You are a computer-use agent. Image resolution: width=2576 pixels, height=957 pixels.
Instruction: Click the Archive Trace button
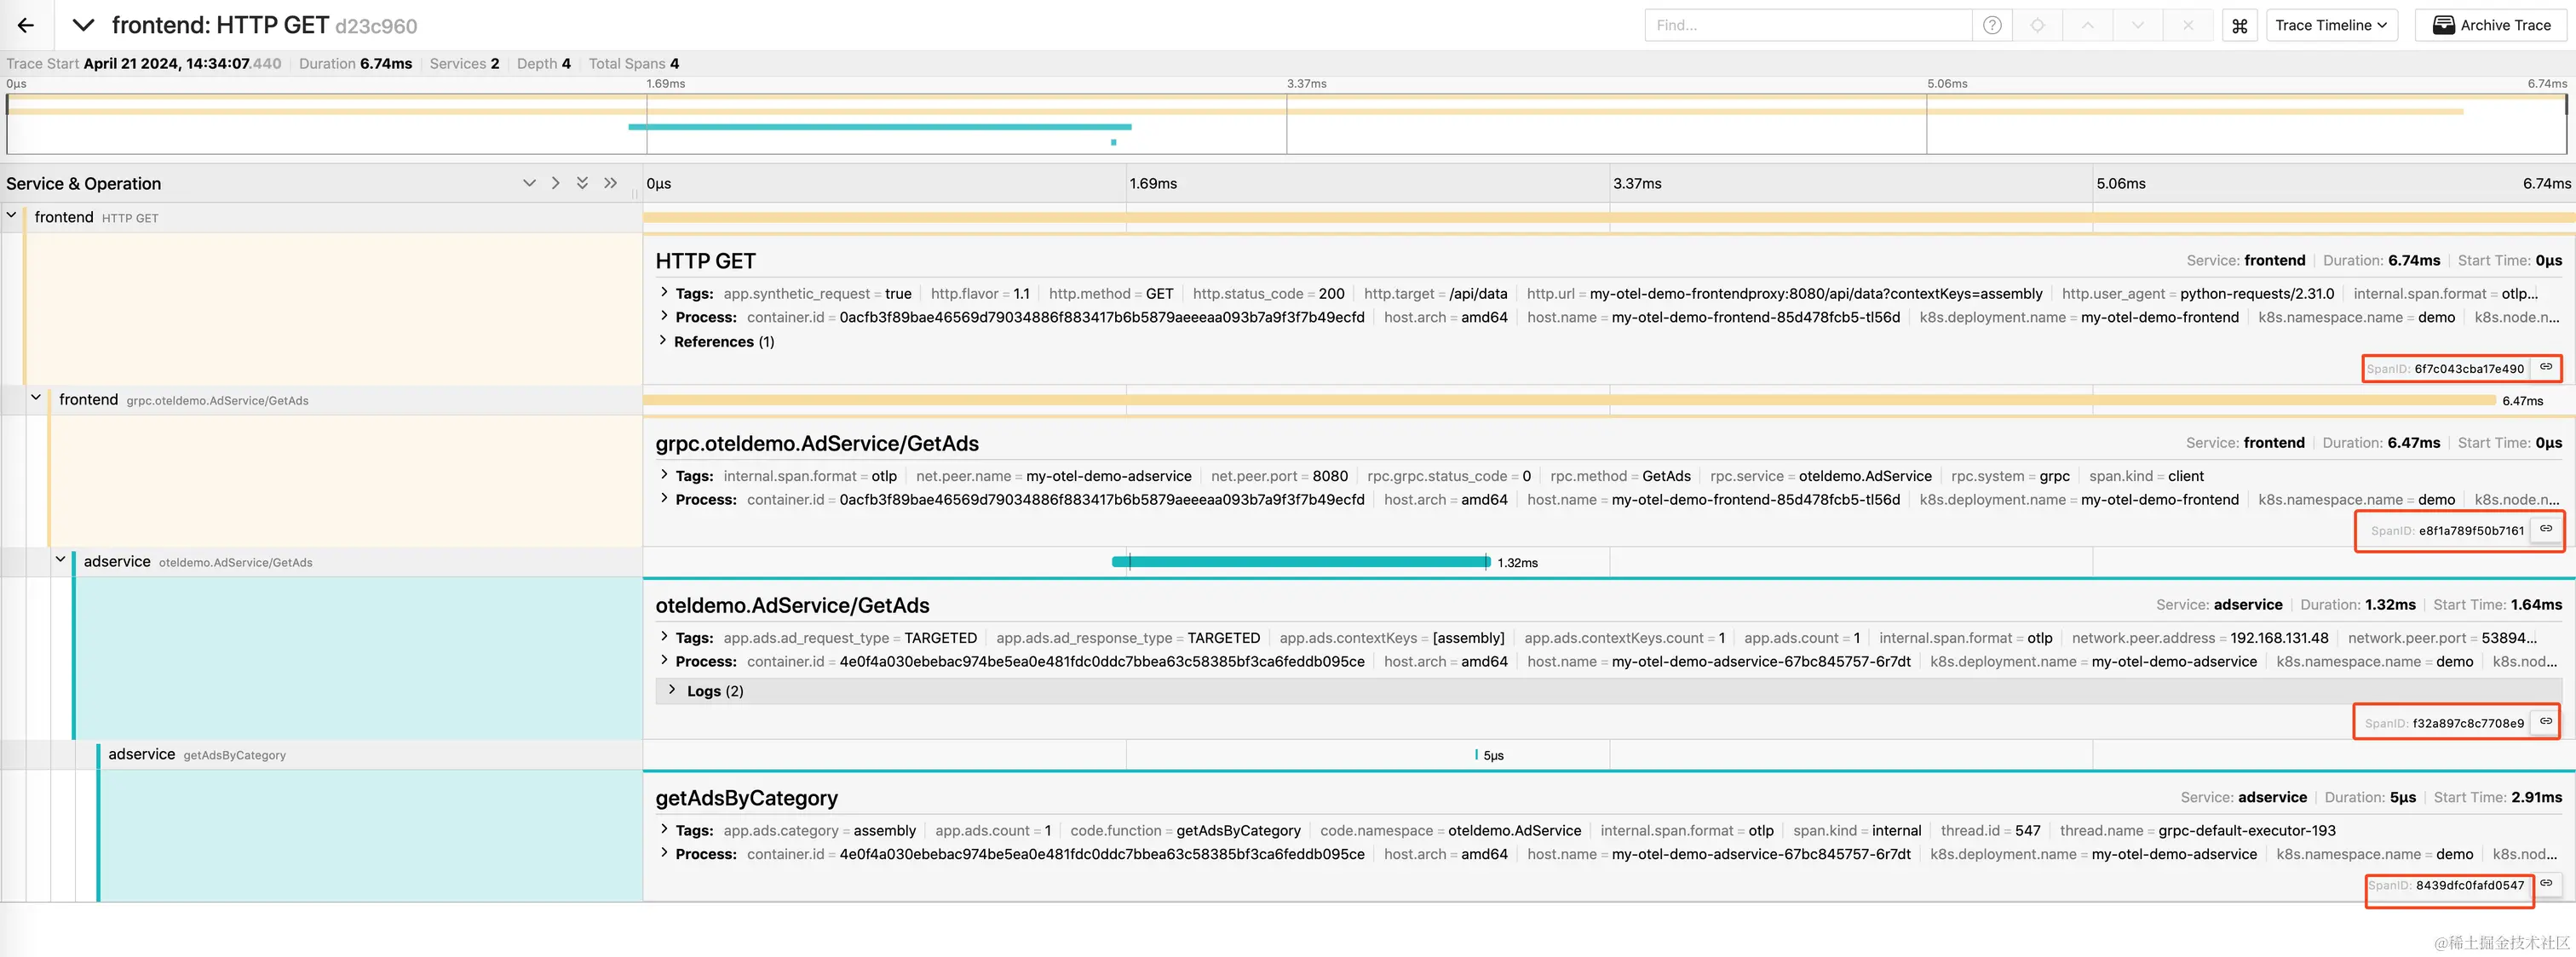tap(2490, 25)
